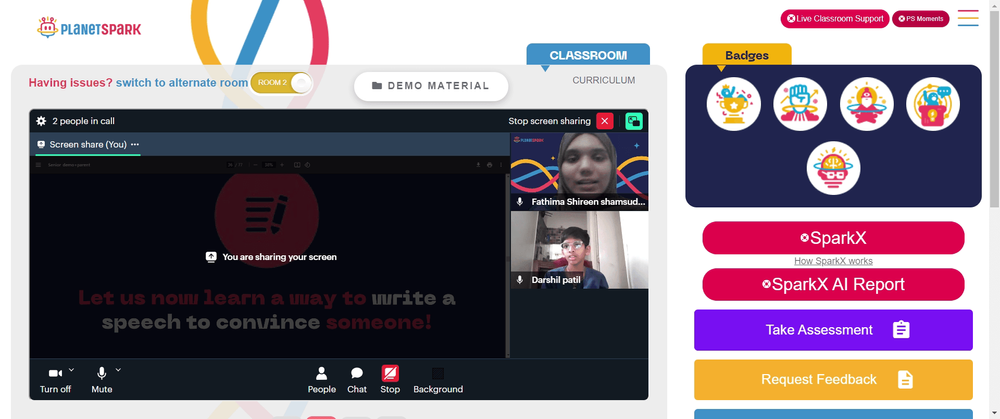Open call settings gear icon
Screen dimensions: 1000x419
41,121
